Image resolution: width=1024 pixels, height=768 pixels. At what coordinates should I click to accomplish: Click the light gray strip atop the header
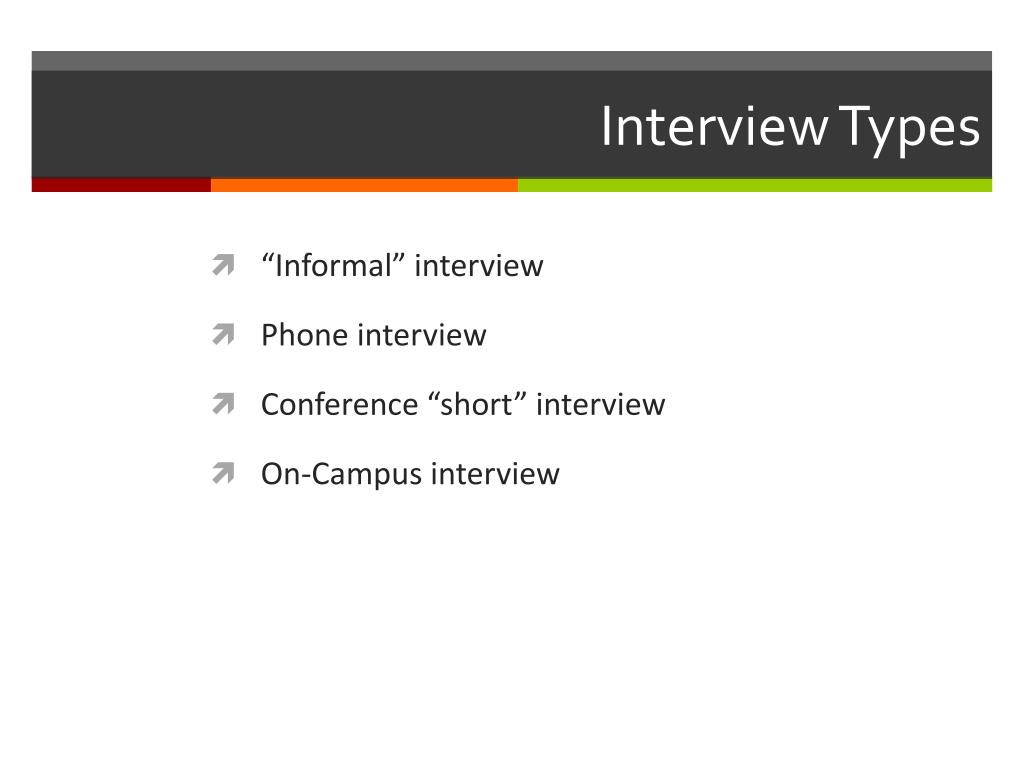point(512,61)
